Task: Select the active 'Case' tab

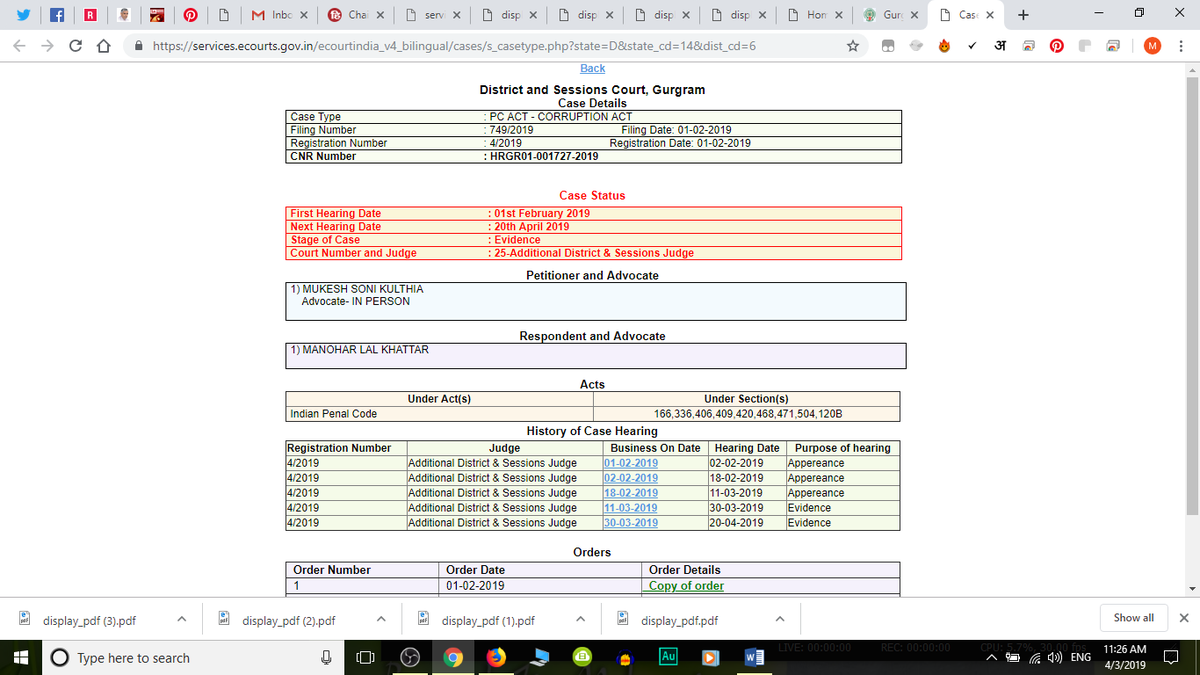Action: pos(966,15)
